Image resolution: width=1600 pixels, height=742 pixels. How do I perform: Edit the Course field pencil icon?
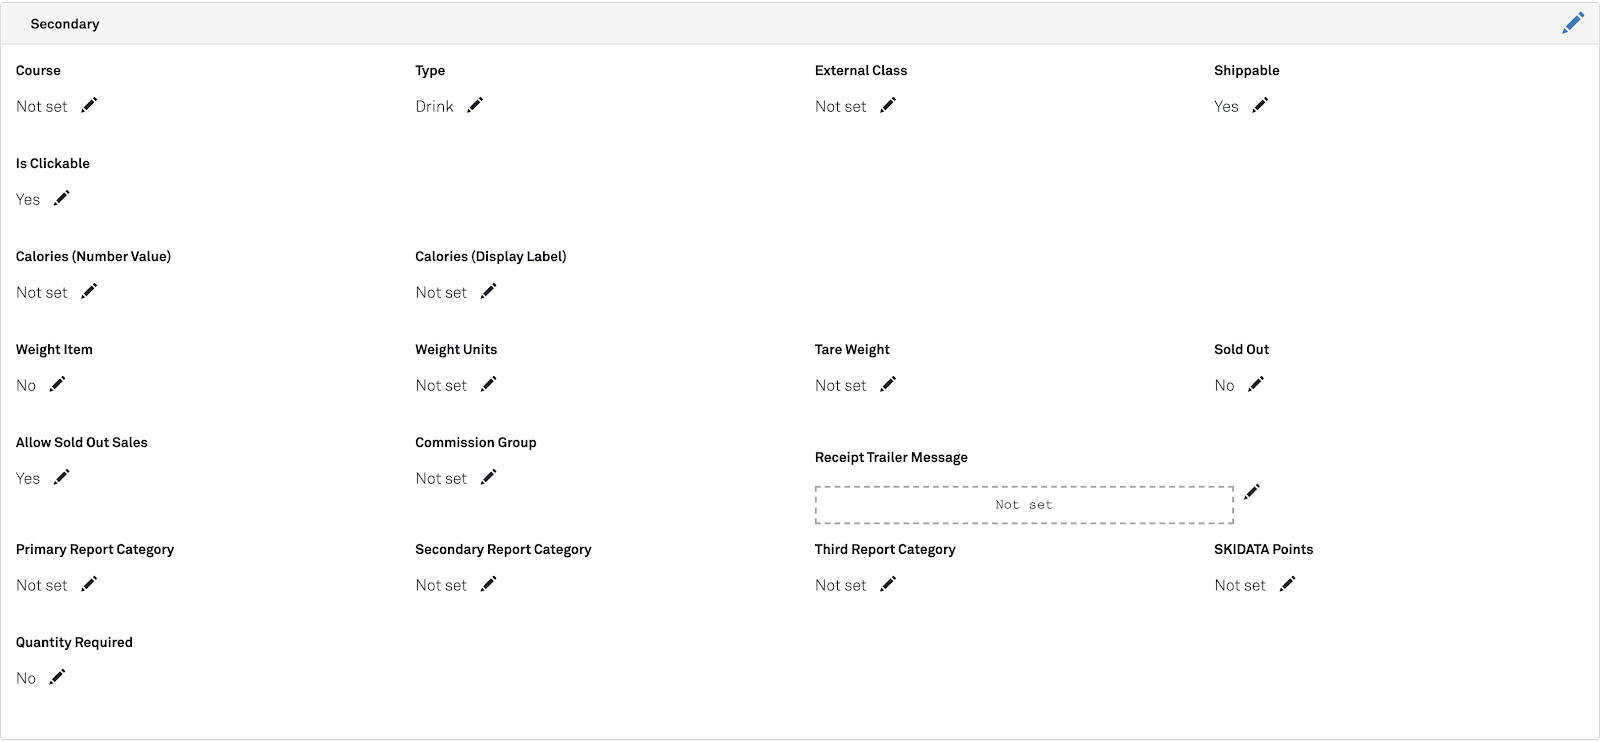pos(89,105)
